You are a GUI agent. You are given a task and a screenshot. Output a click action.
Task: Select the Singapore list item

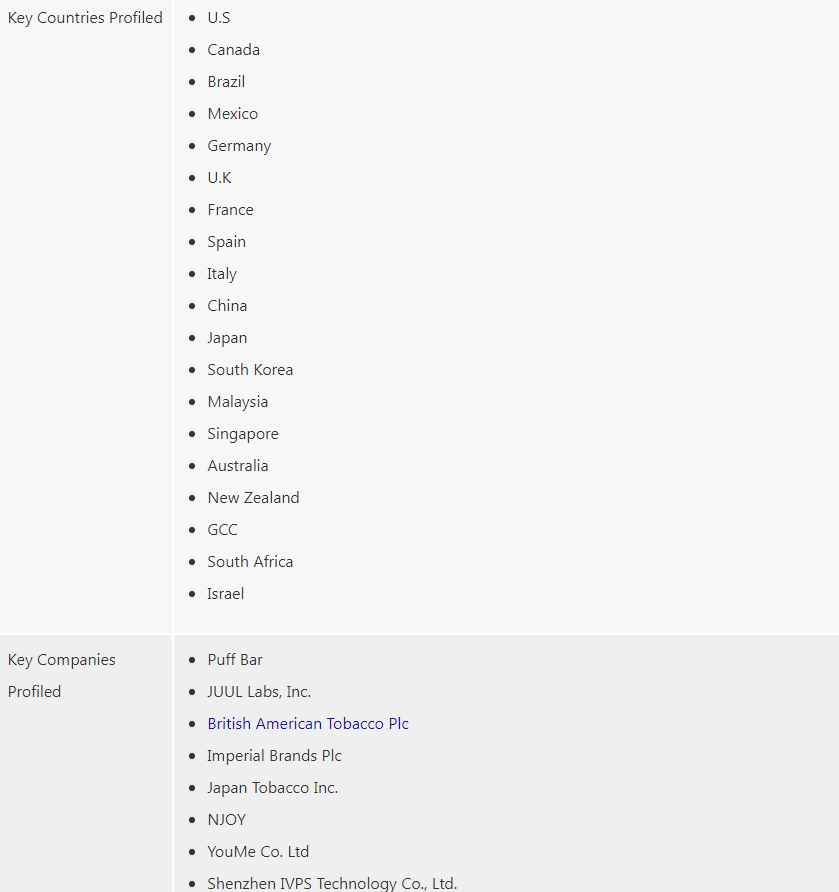(x=243, y=434)
